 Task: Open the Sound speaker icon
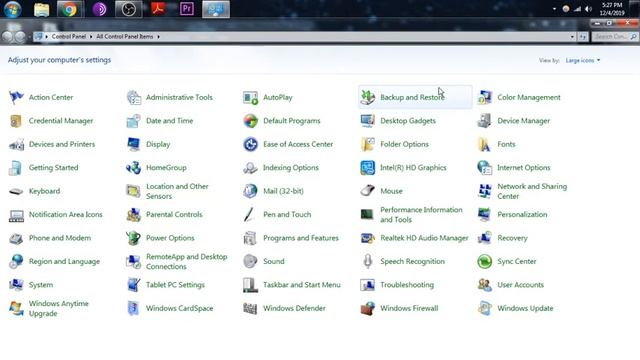click(250, 261)
